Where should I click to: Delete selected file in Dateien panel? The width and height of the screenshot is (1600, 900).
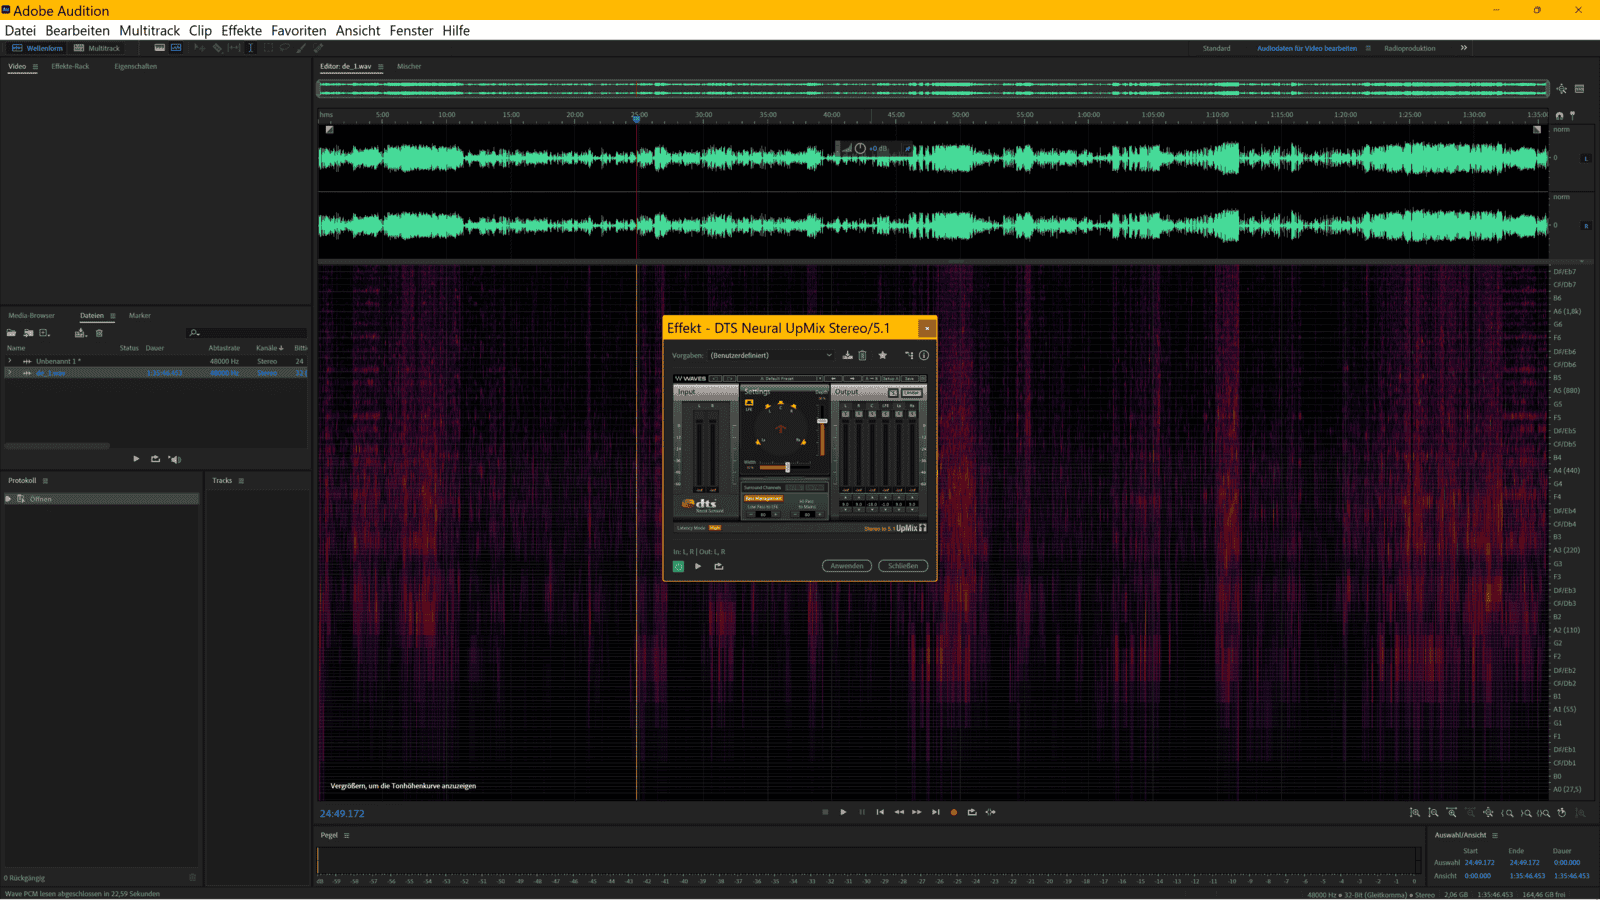click(x=99, y=333)
